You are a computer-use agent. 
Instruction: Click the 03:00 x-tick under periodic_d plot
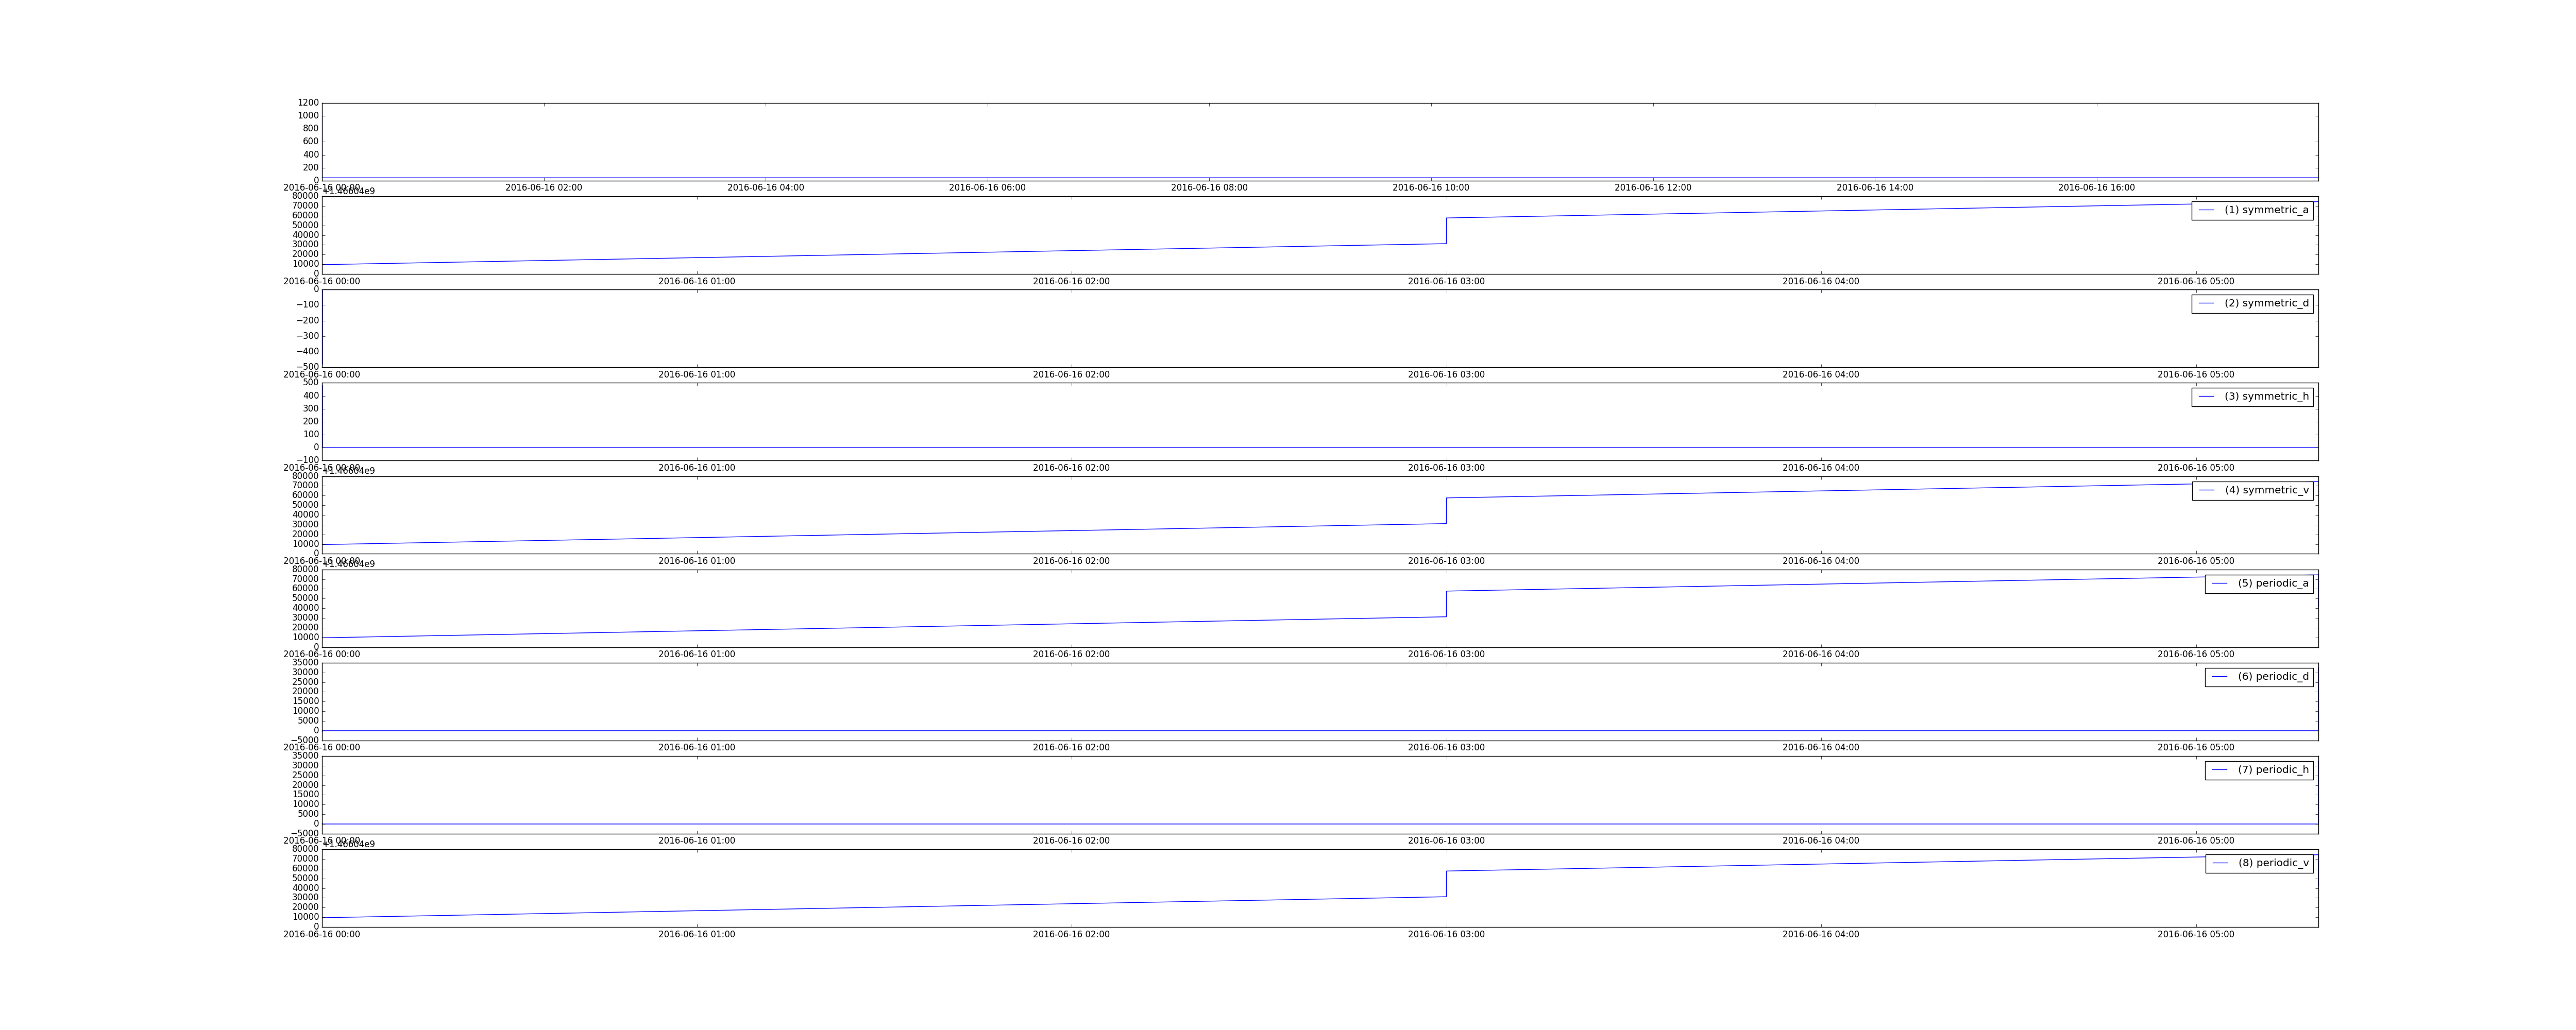point(1446,747)
